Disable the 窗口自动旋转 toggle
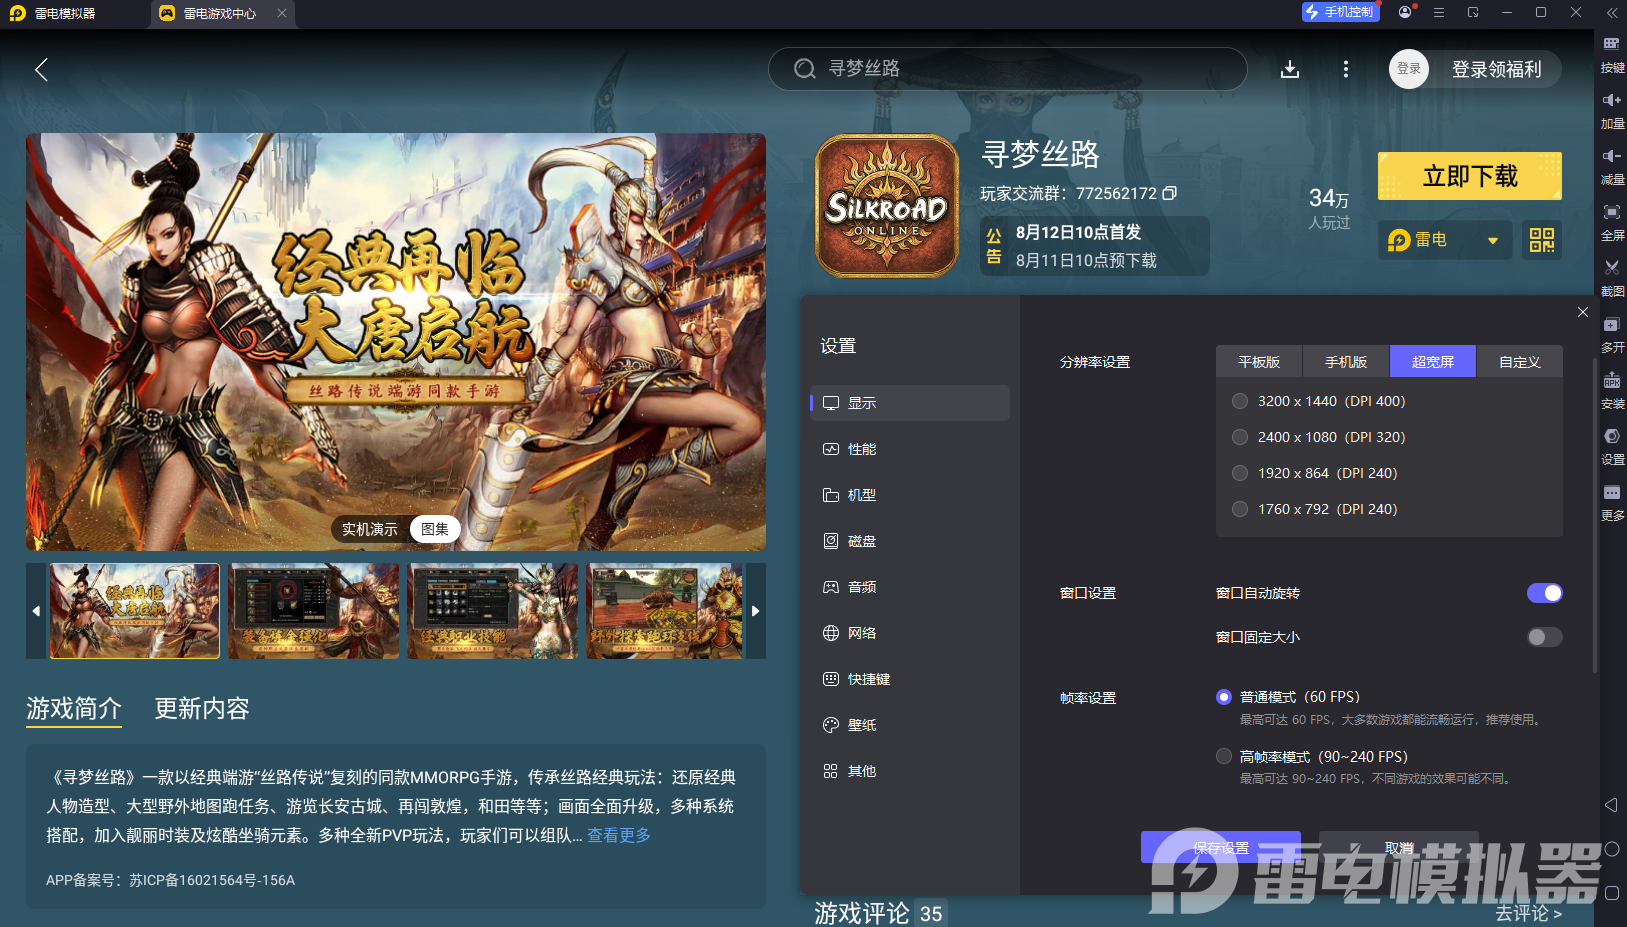This screenshot has height=927, width=1627. click(1545, 593)
